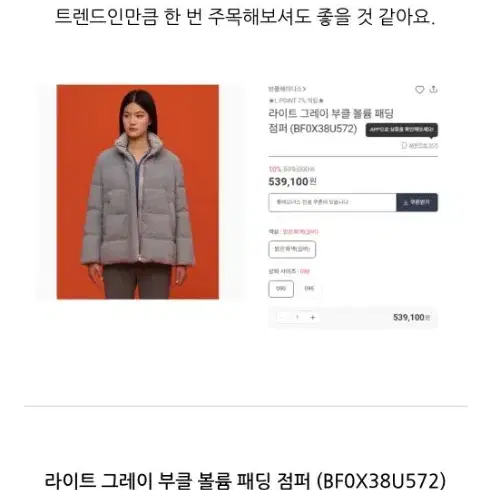Screen dimensions: 490x490
Task: Increase quantity with the plus button
Action: (x=313, y=317)
